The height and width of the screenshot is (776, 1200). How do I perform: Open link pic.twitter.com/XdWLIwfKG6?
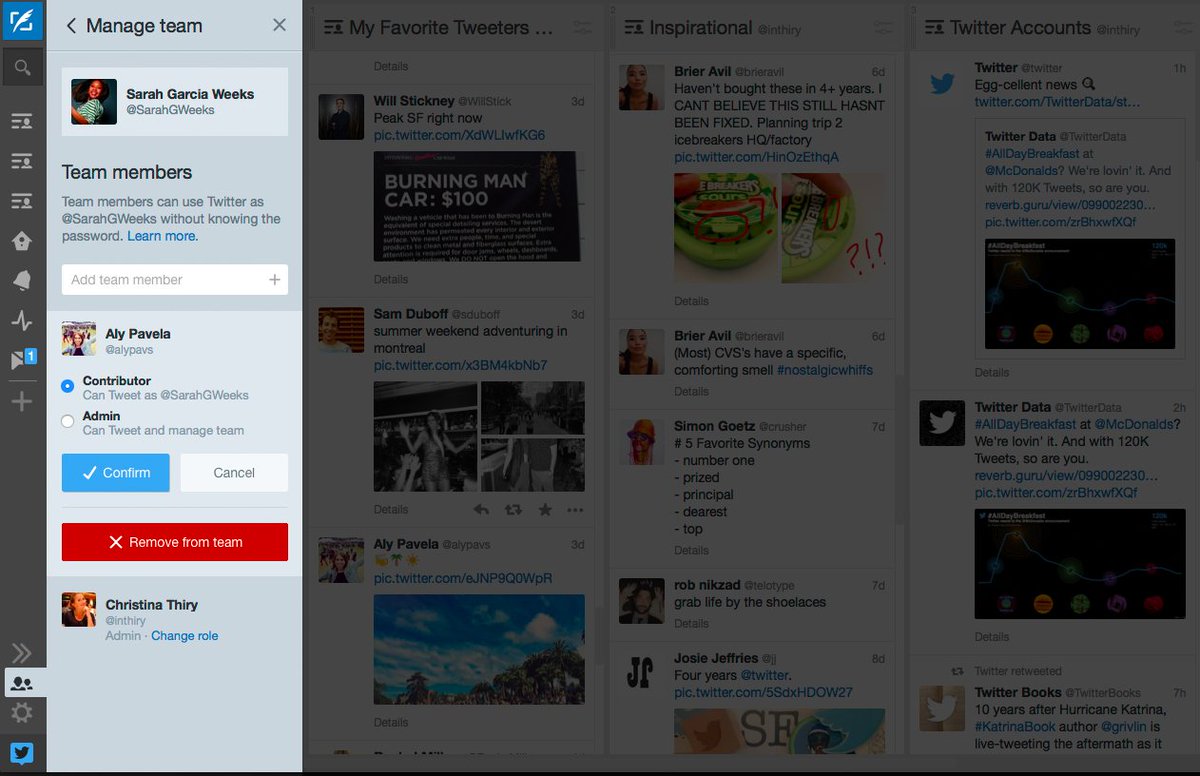(460, 135)
